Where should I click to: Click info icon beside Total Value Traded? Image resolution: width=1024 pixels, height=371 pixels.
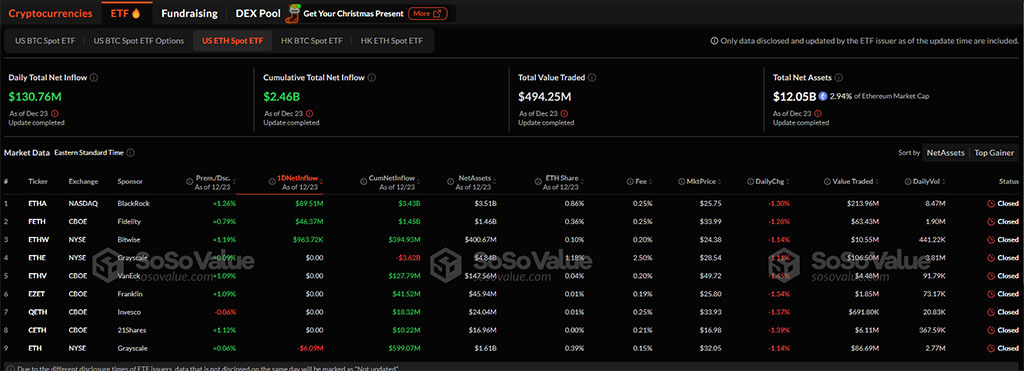592,78
